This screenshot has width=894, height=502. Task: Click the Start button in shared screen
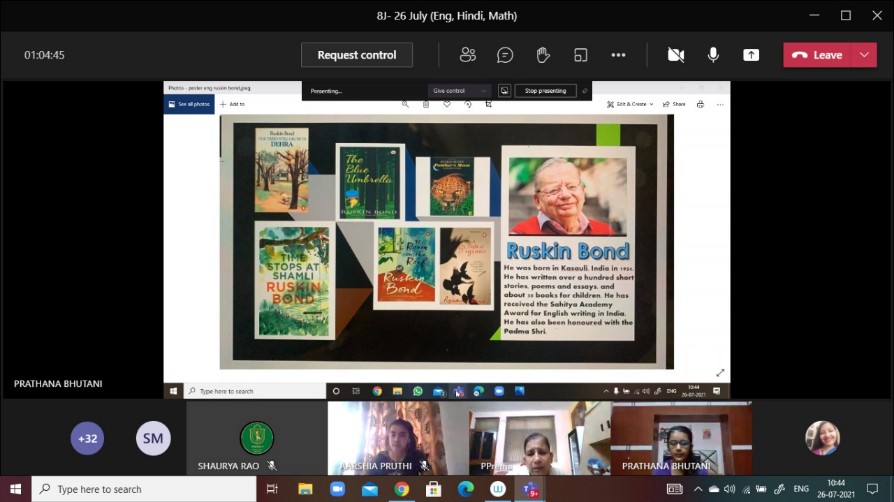[173, 391]
